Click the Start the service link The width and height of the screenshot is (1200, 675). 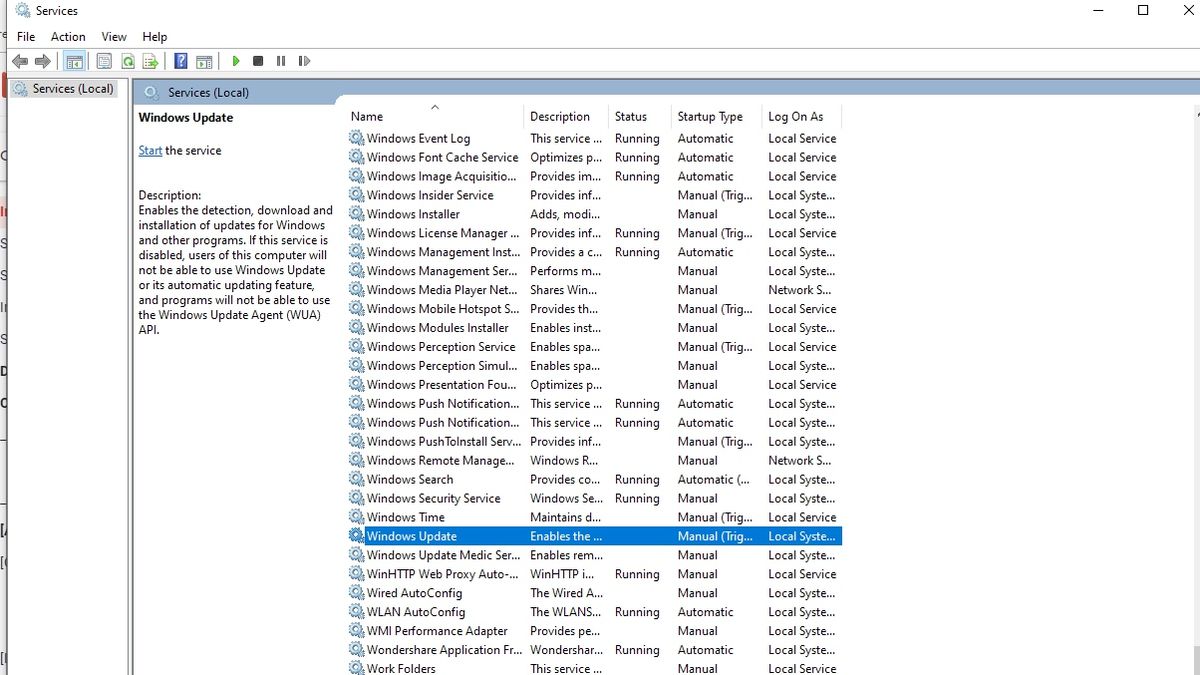coord(150,150)
